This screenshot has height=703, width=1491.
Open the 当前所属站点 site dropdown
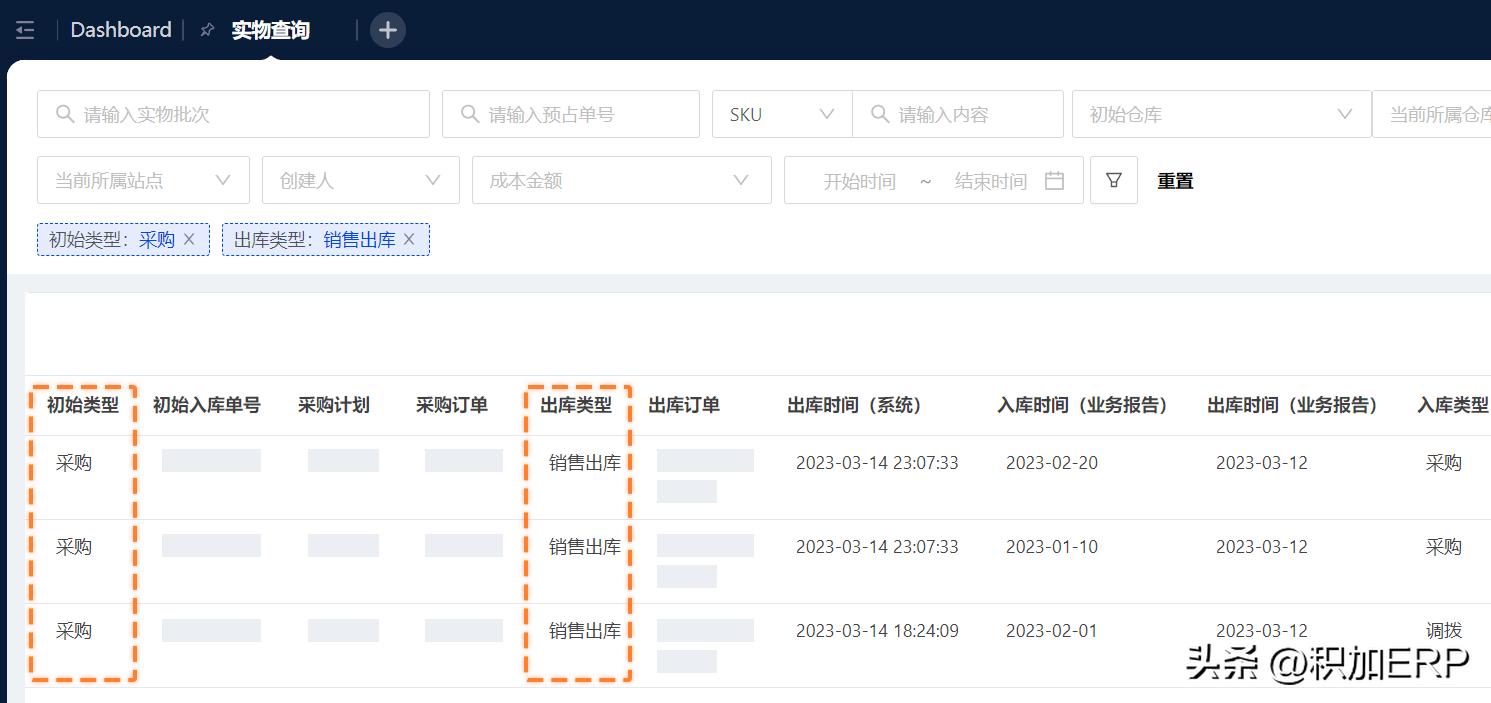143,180
